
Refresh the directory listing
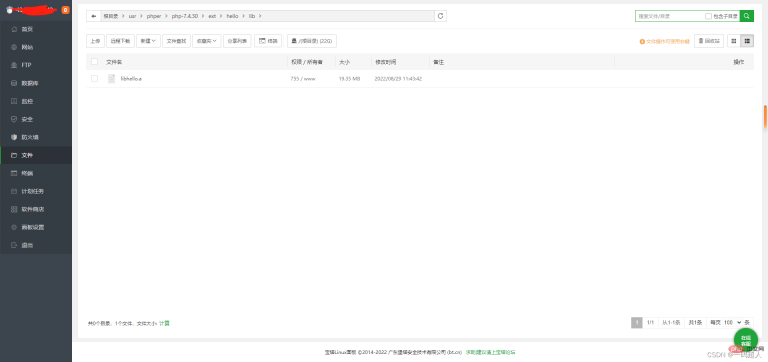440,16
